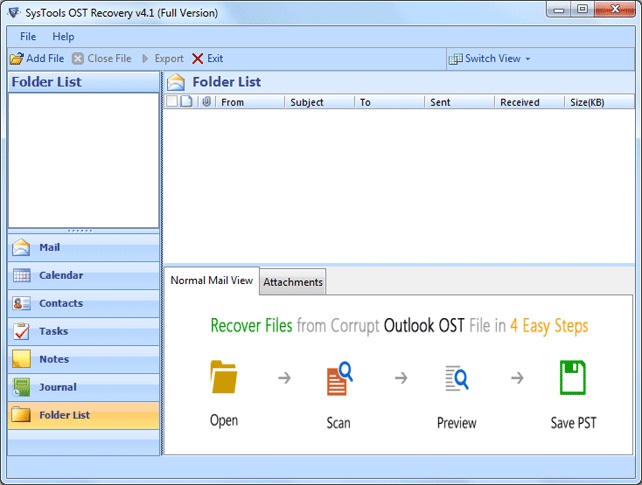Click the Calendar icon in the sidebar

[21, 275]
